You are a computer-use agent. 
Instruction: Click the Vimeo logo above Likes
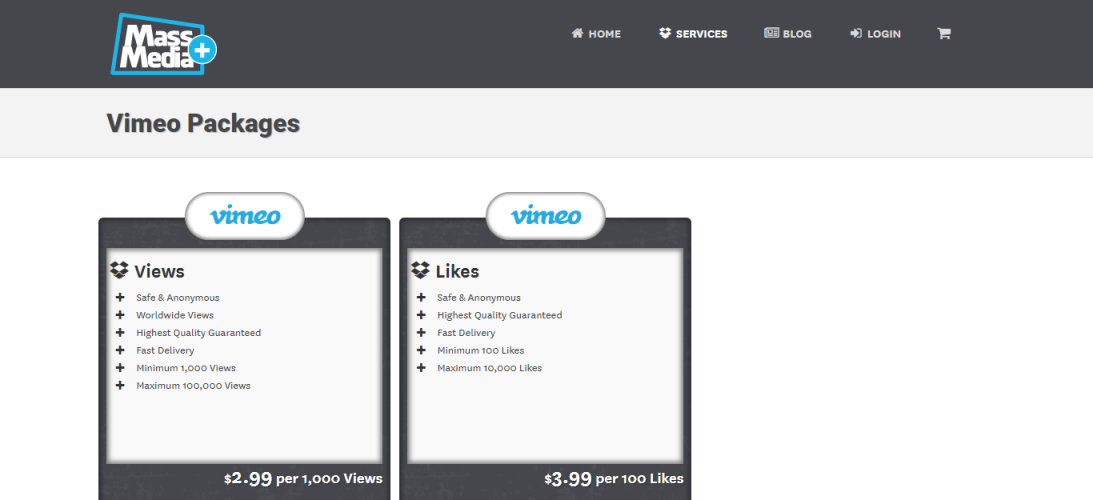(546, 215)
